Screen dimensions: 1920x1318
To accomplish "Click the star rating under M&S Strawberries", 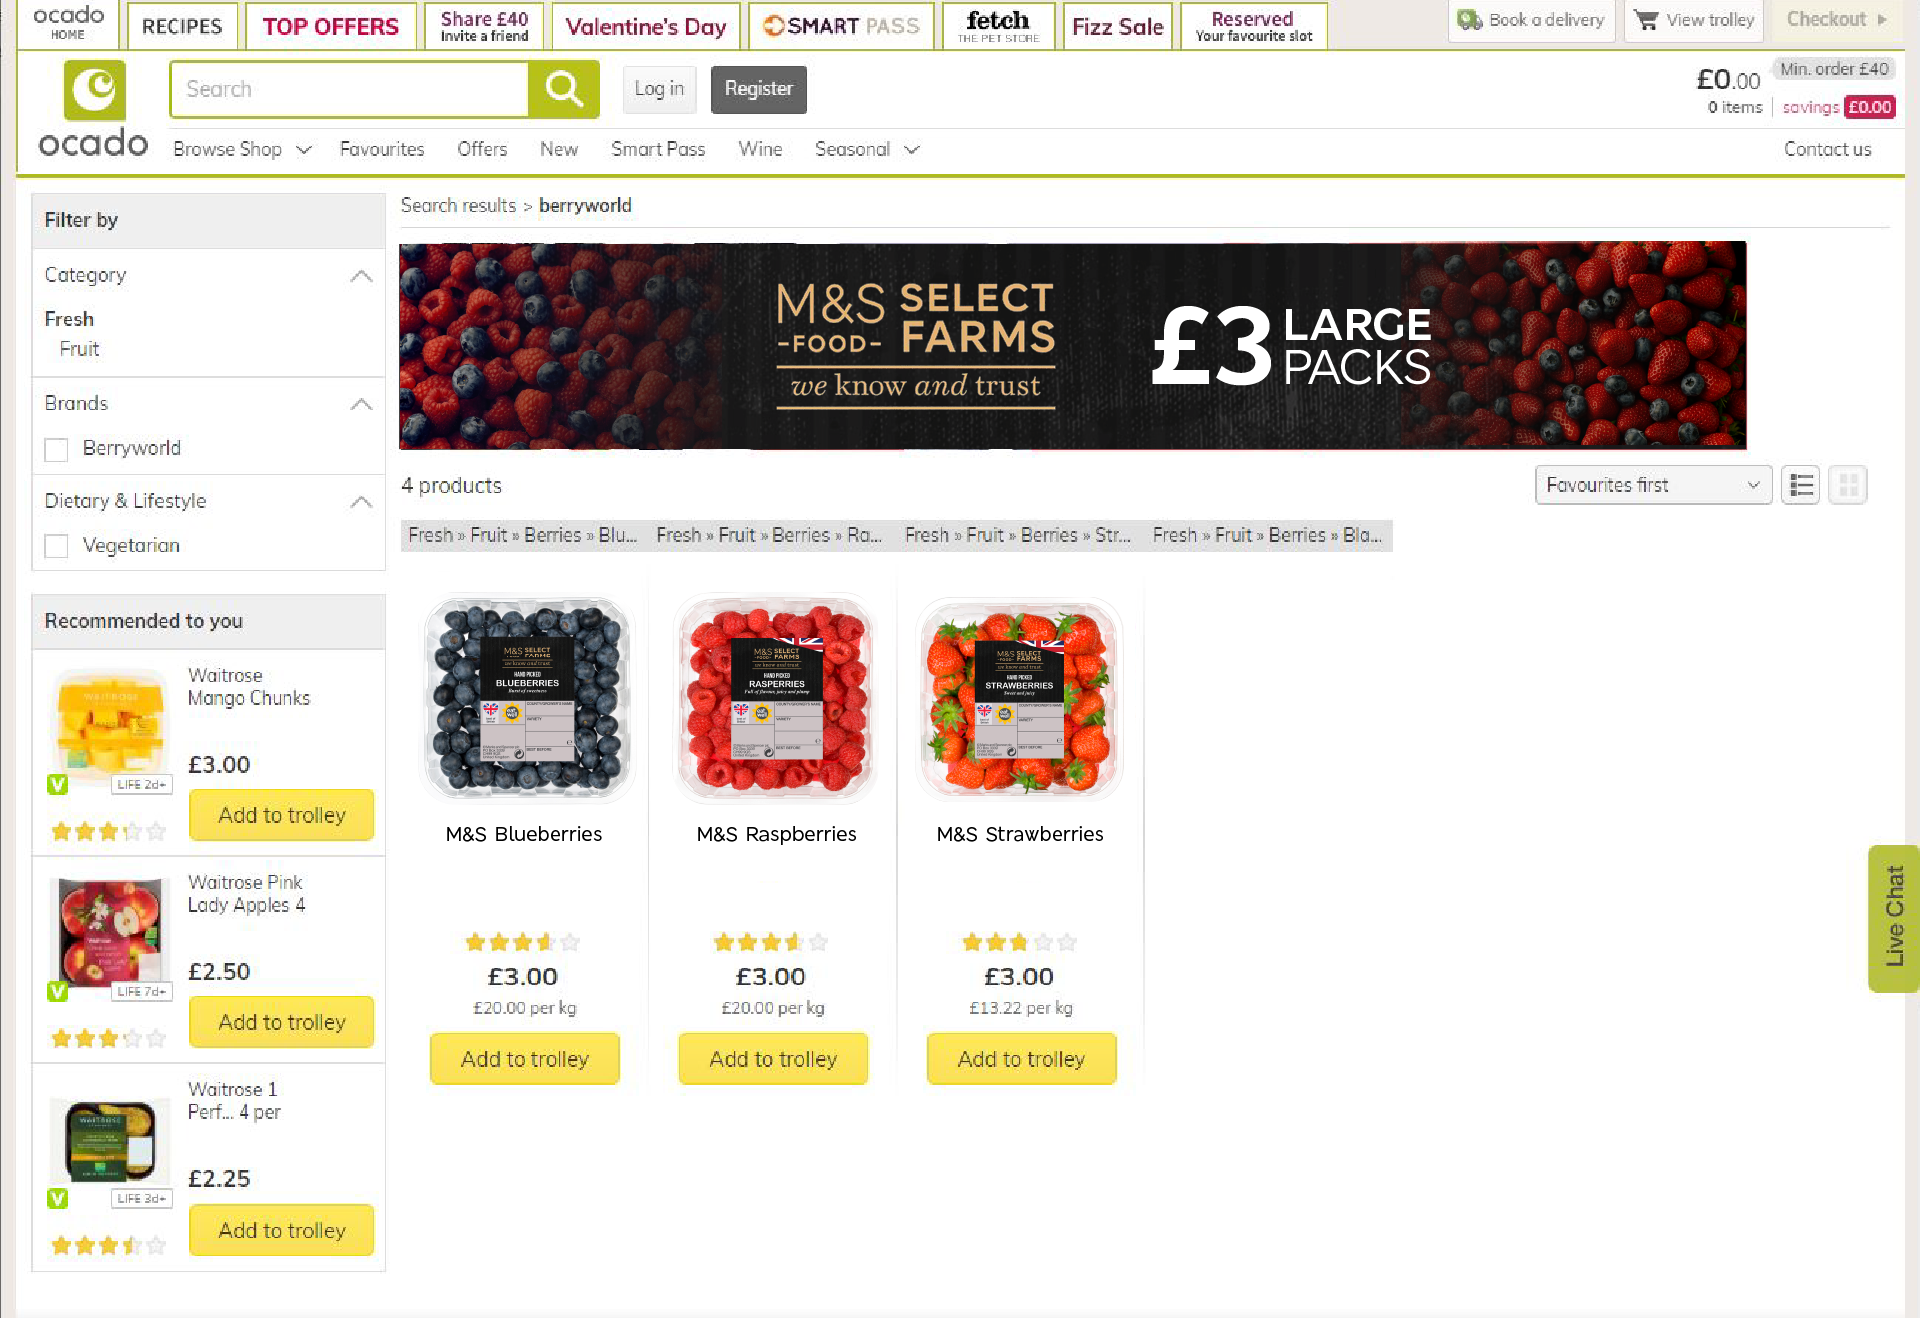I will click(x=1019, y=942).
